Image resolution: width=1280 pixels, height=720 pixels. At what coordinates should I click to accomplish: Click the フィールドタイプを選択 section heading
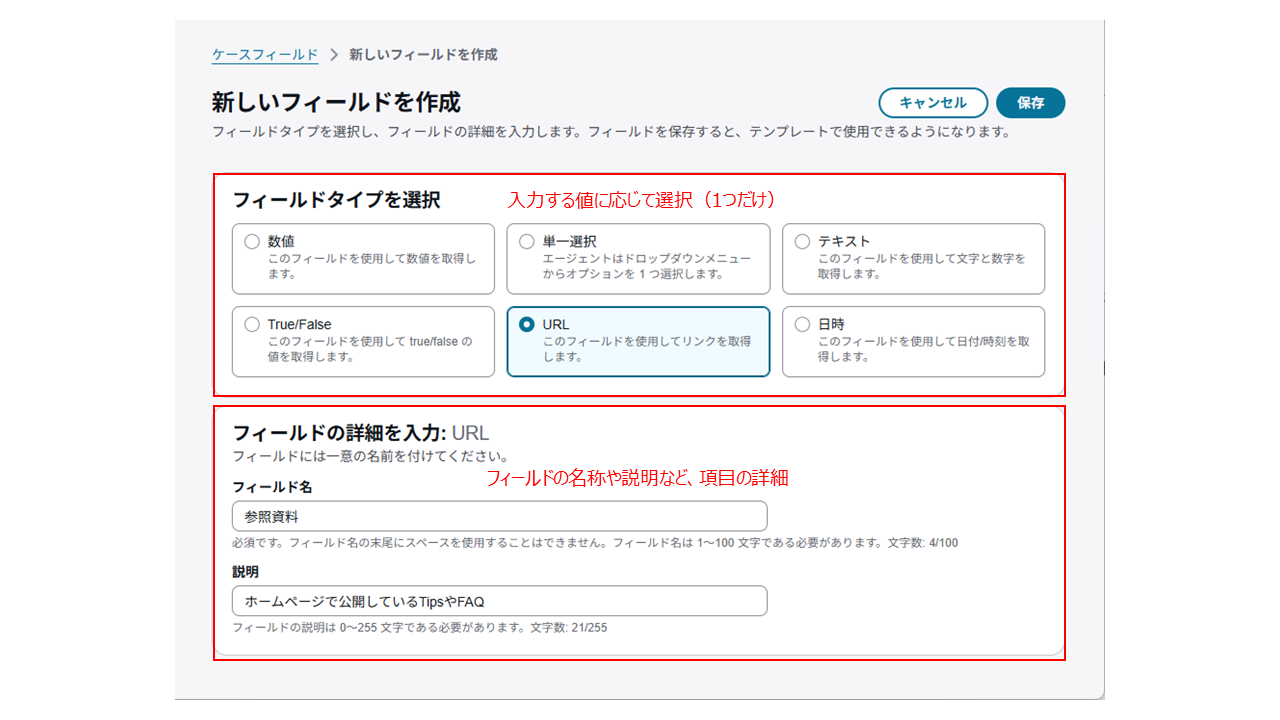(336, 200)
